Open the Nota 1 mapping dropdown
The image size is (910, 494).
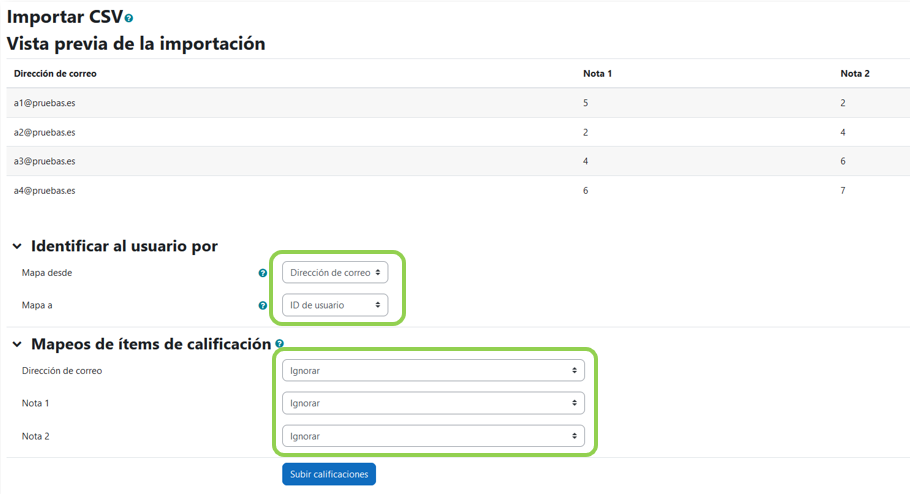pos(433,403)
